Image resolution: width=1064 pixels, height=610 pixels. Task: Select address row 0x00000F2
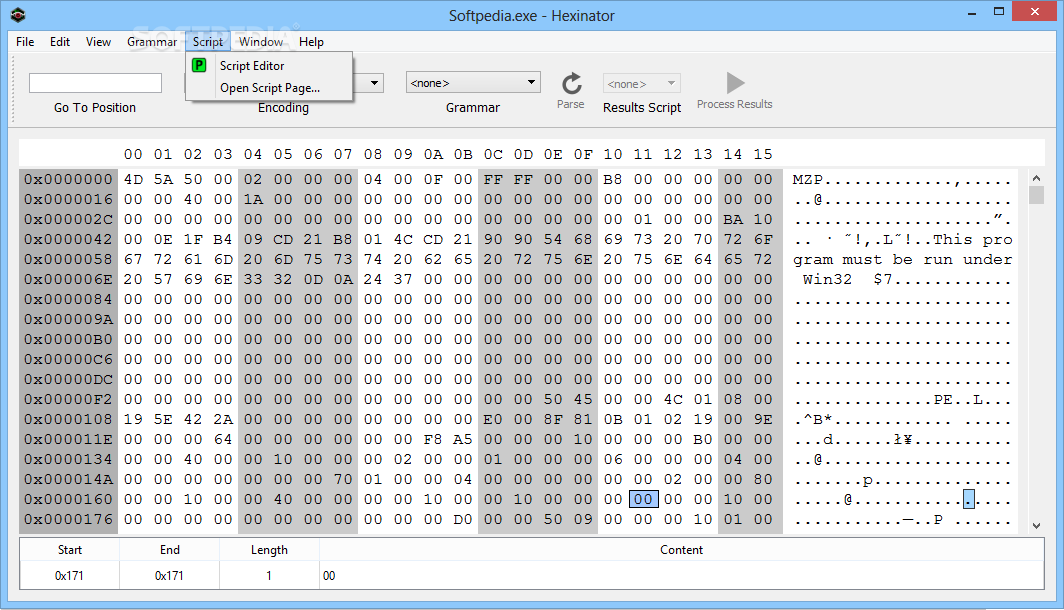[68, 400]
